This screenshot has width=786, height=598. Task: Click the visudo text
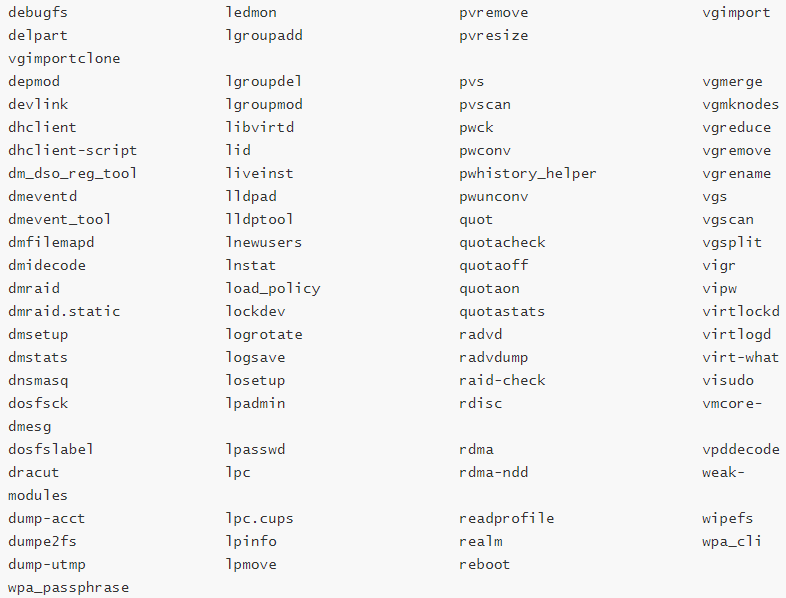[x=728, y=380]
